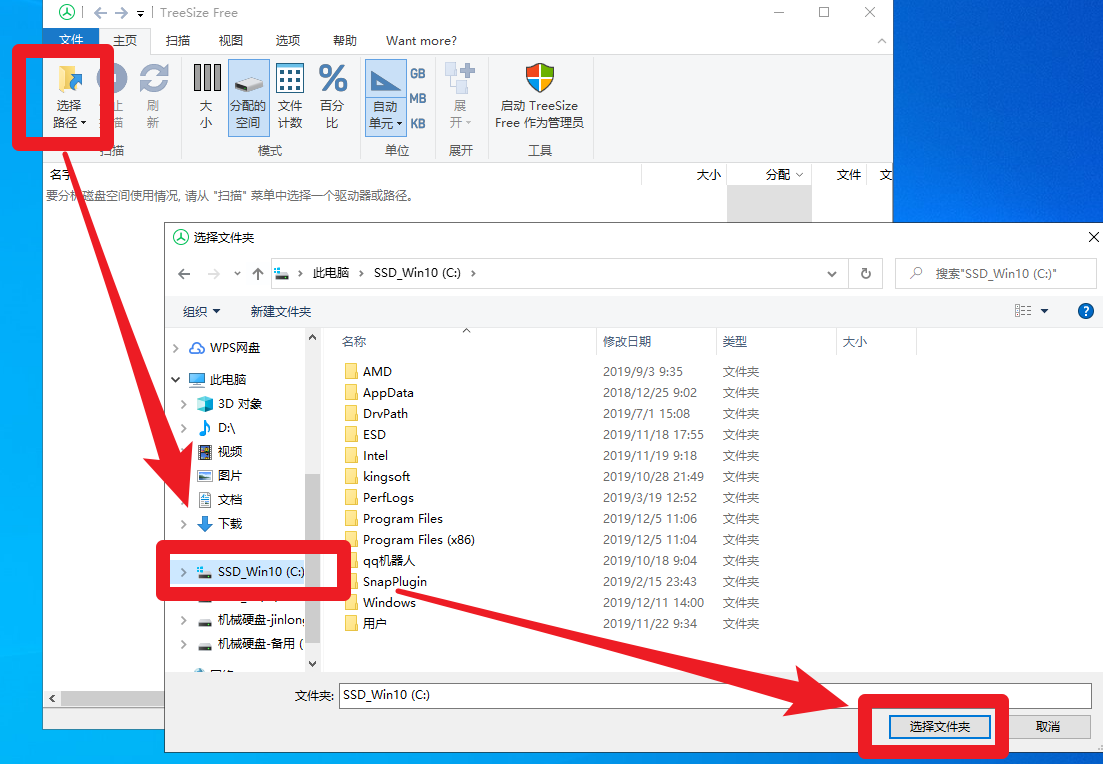Collapse the 此电脑 tree node
The height and width of the screenshot is (764, 1103).
[176, 380]
